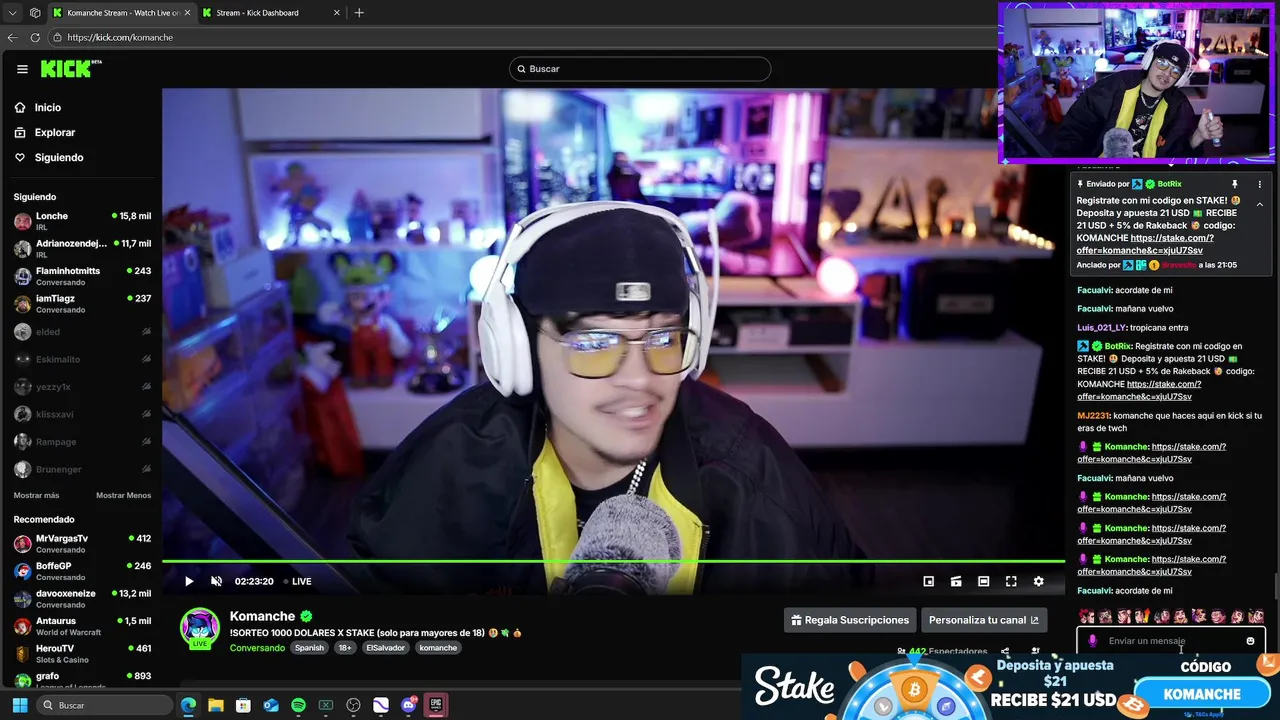1280x720 pixels.
Task: Go back in the browser
Action: [x=12, y=37]
